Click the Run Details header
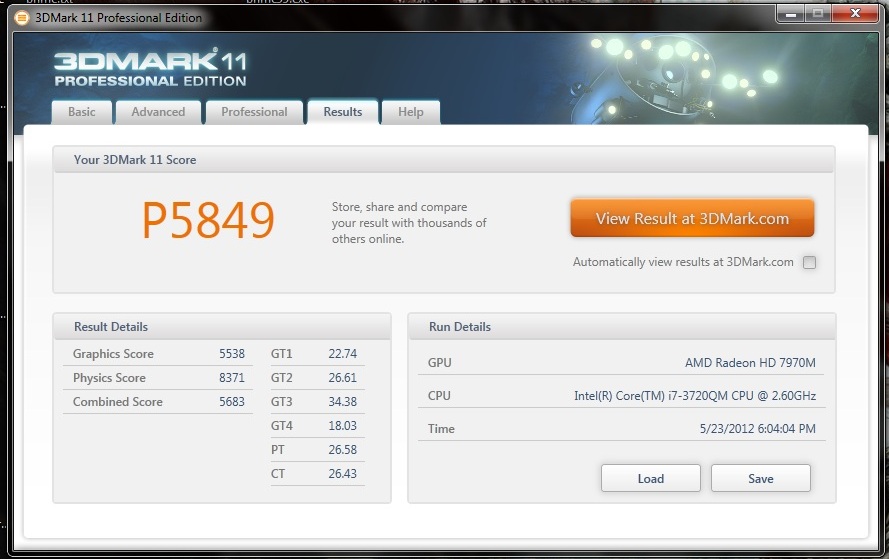Viewport: 889px width, 559px height. click(x=460, y=327)
